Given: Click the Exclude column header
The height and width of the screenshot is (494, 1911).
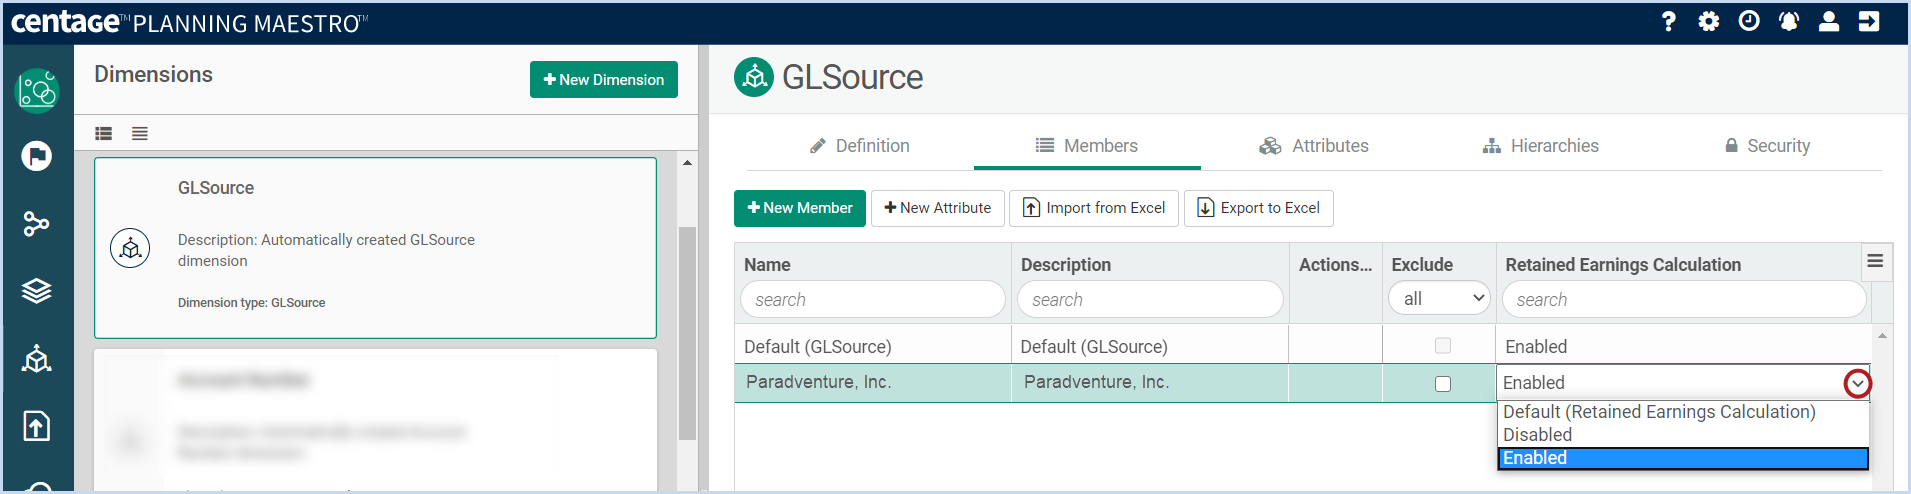Looking at the screenshot, I should coord(1422,265).
